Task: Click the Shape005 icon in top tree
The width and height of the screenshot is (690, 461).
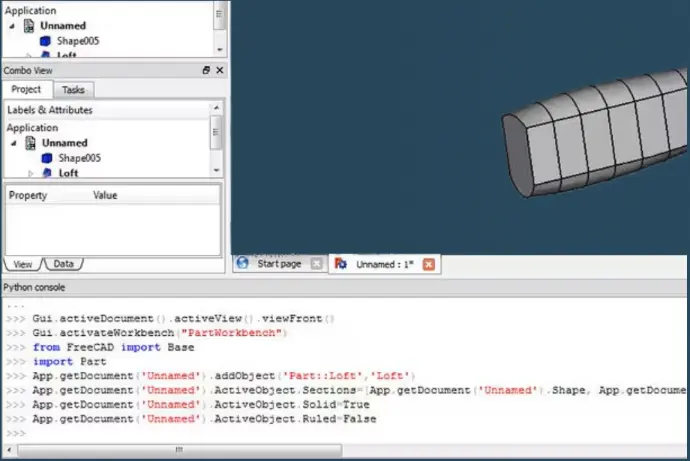Action: [48, 42]
